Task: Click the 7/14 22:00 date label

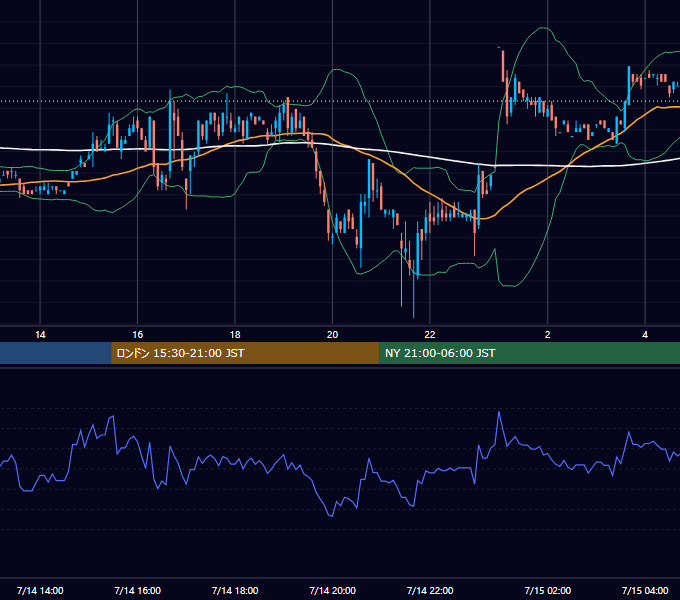Action: click(430, 590)
